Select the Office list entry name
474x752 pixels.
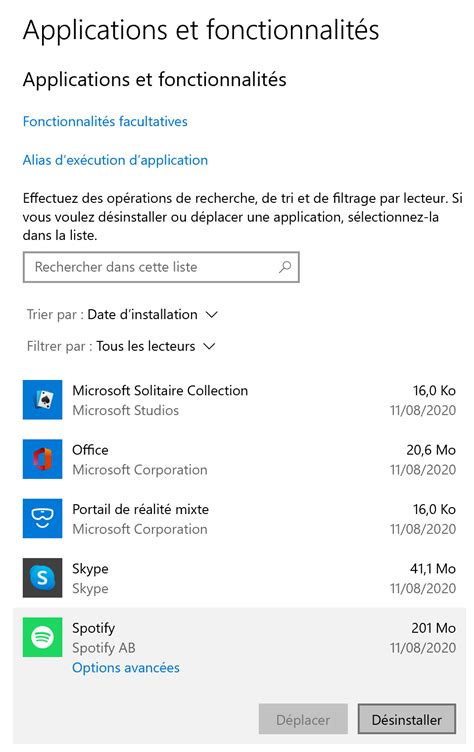coord(90,450)
